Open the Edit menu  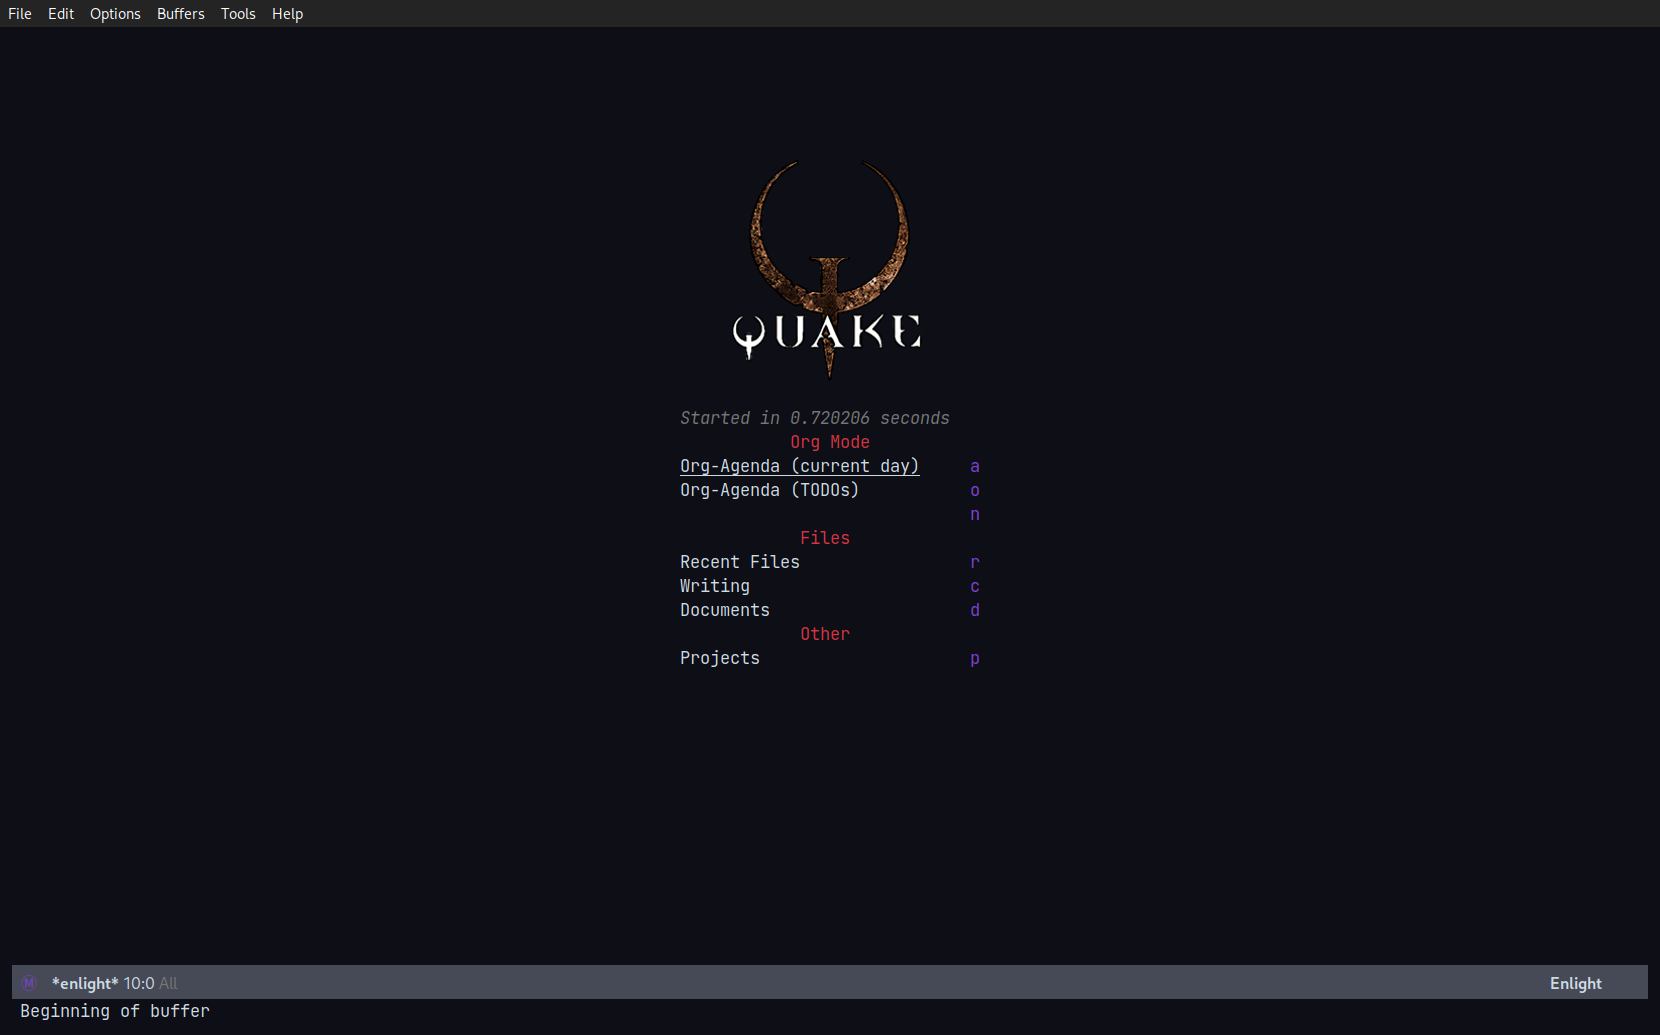pyautogui.click(x=61, y=14)
